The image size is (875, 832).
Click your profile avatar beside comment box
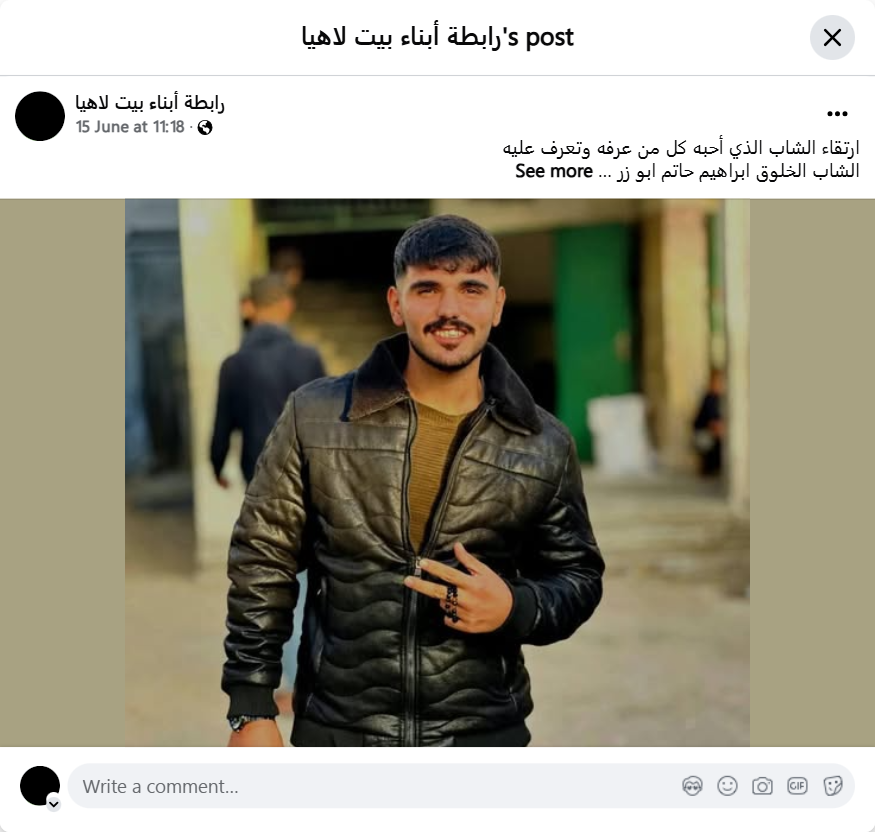click(40, 786)
